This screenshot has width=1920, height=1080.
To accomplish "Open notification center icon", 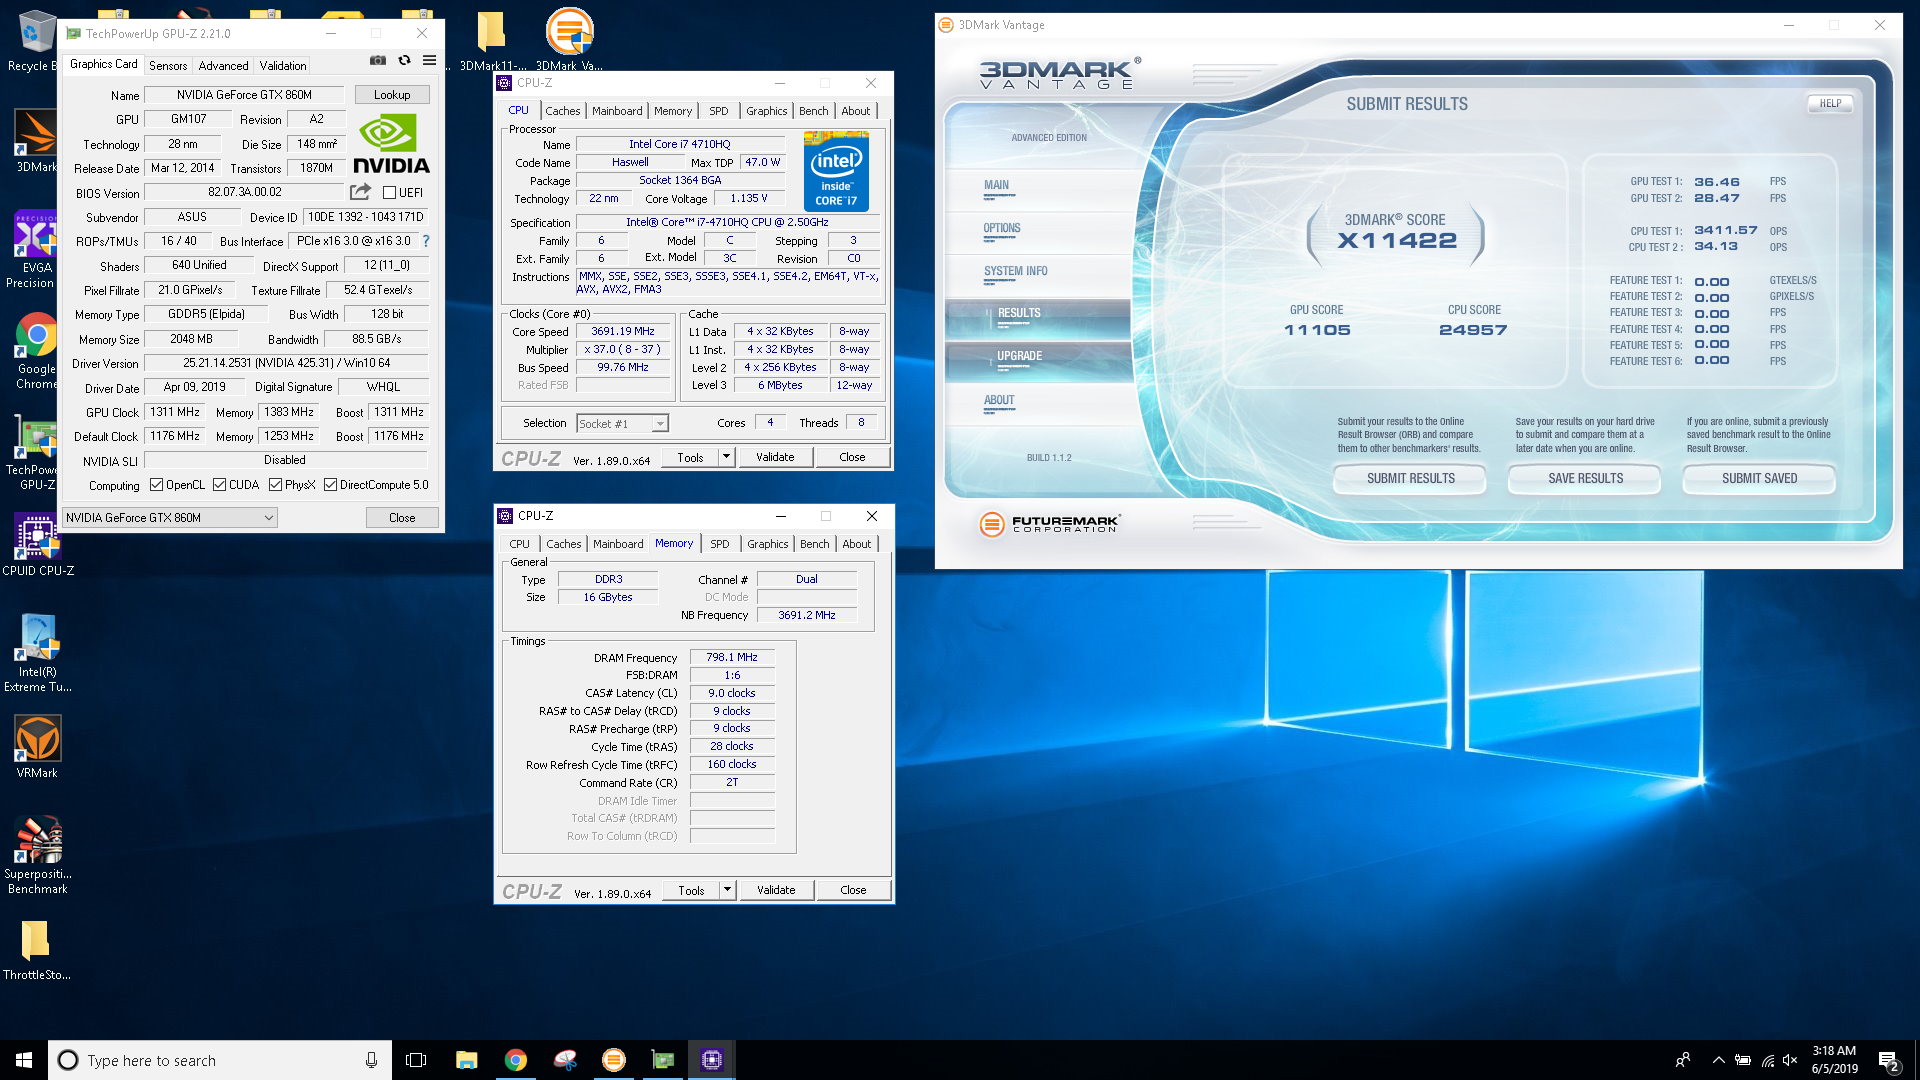I will (x=1888, y=1060).
